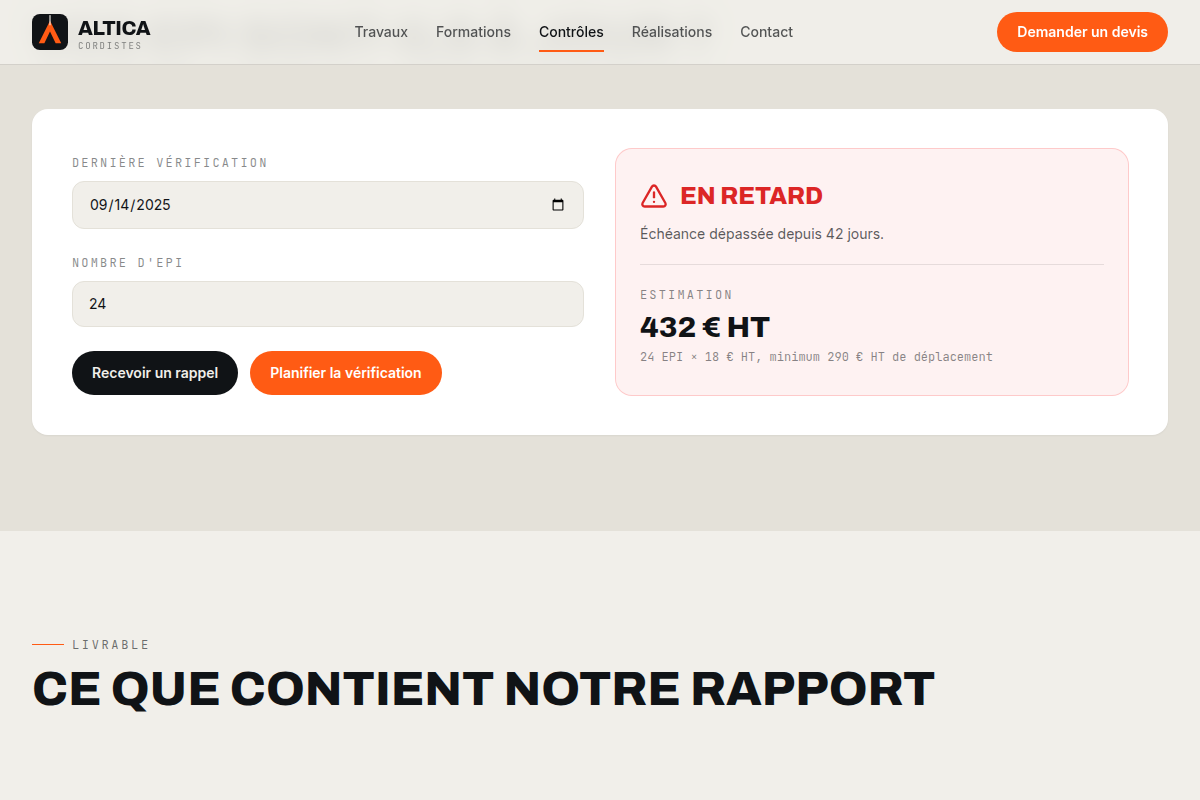
Task: Click 'CE QUE CONTIENT NOTRE RAPPORT' heading
Action: point(484,688)
